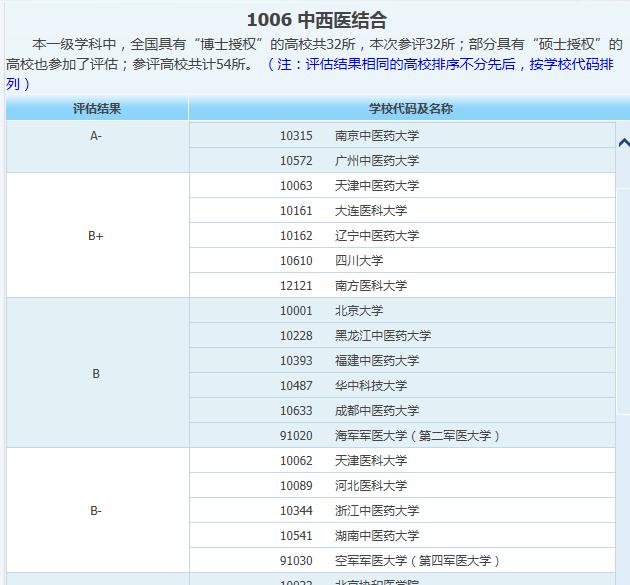Click the row 10541 湖南中医药大学

[402, 535]
